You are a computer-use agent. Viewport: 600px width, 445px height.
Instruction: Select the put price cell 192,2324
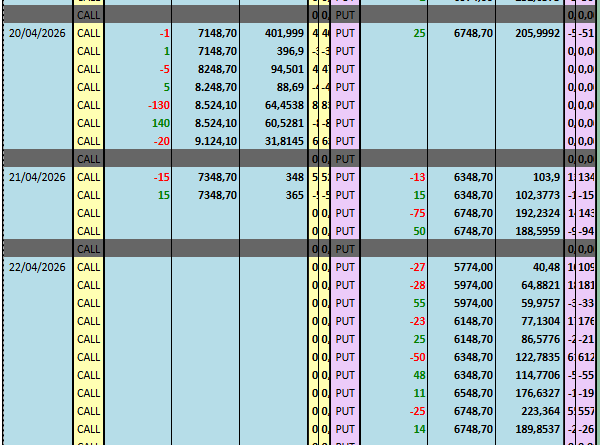click(x=530, y=213)
